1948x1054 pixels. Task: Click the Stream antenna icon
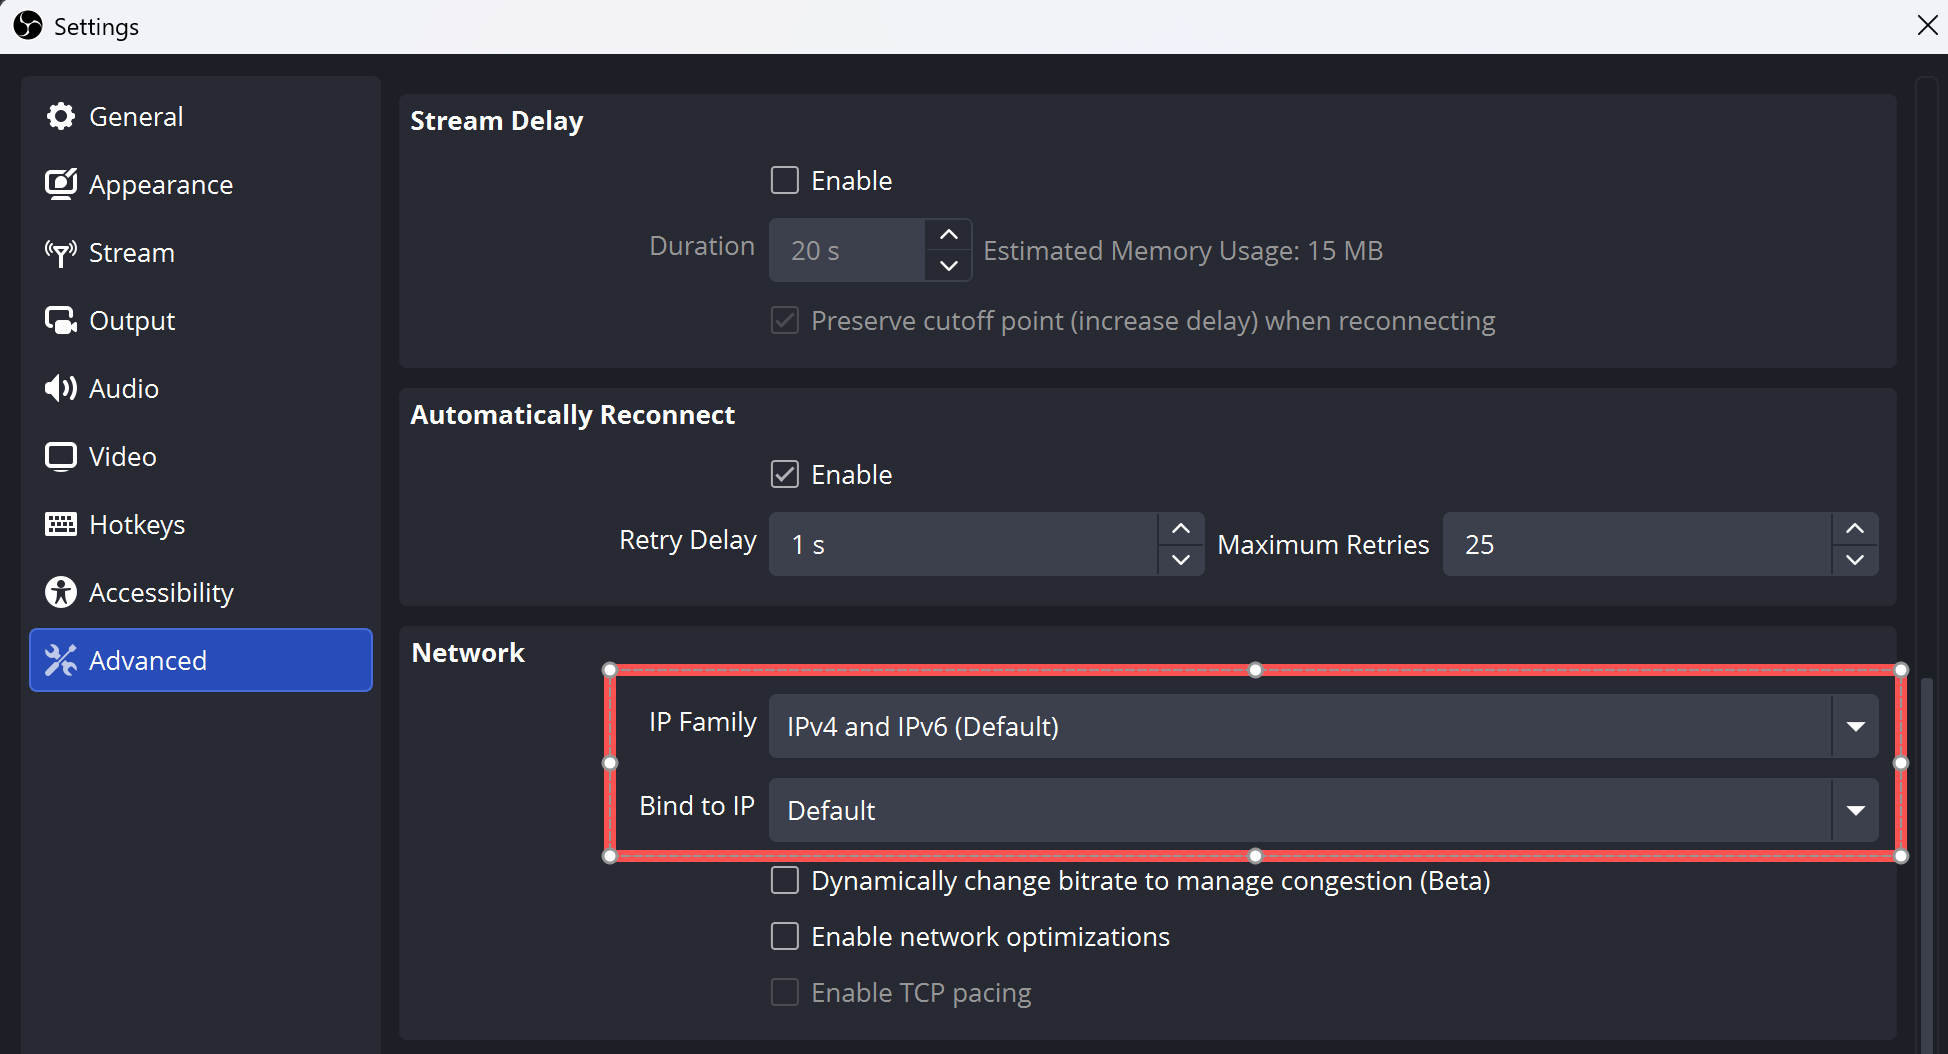click(61, 253)
